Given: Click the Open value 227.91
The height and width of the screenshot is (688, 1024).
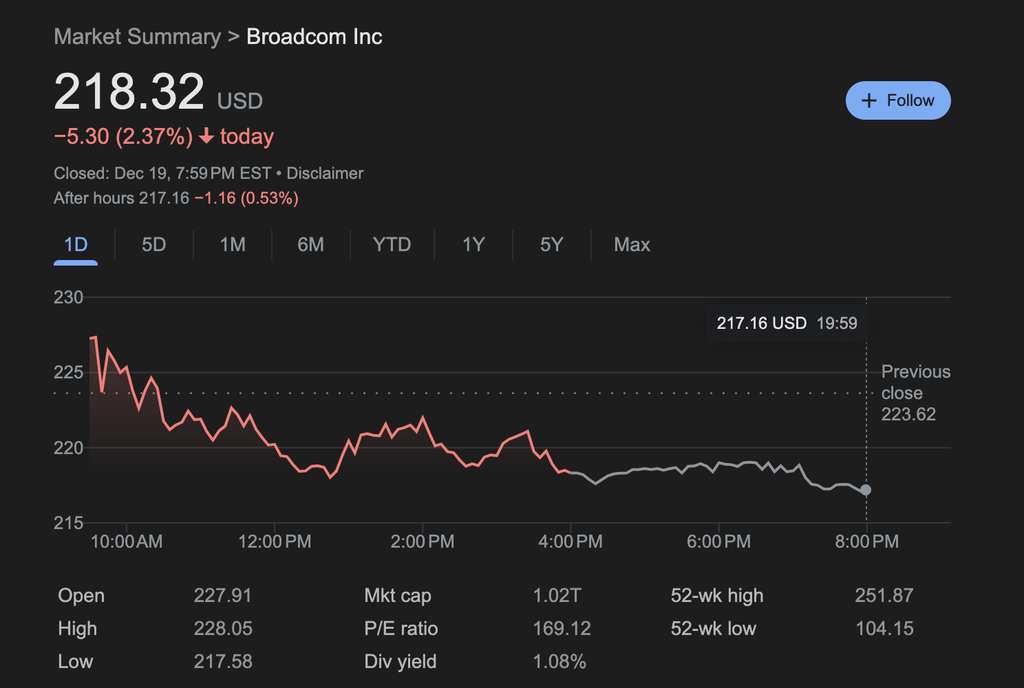Looking at the screenshot, I should [x=223, y=595].
